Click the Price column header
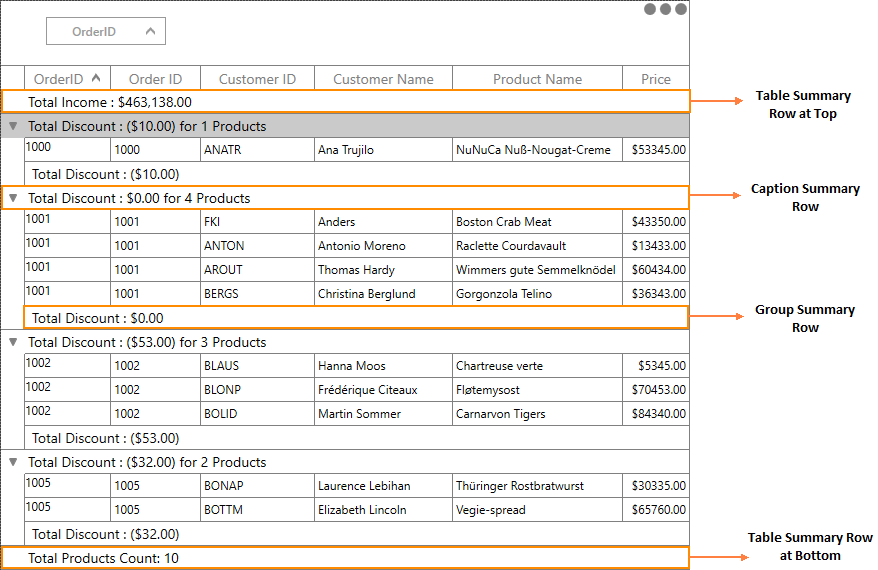878x570 pixels. [x=656, y=79]
